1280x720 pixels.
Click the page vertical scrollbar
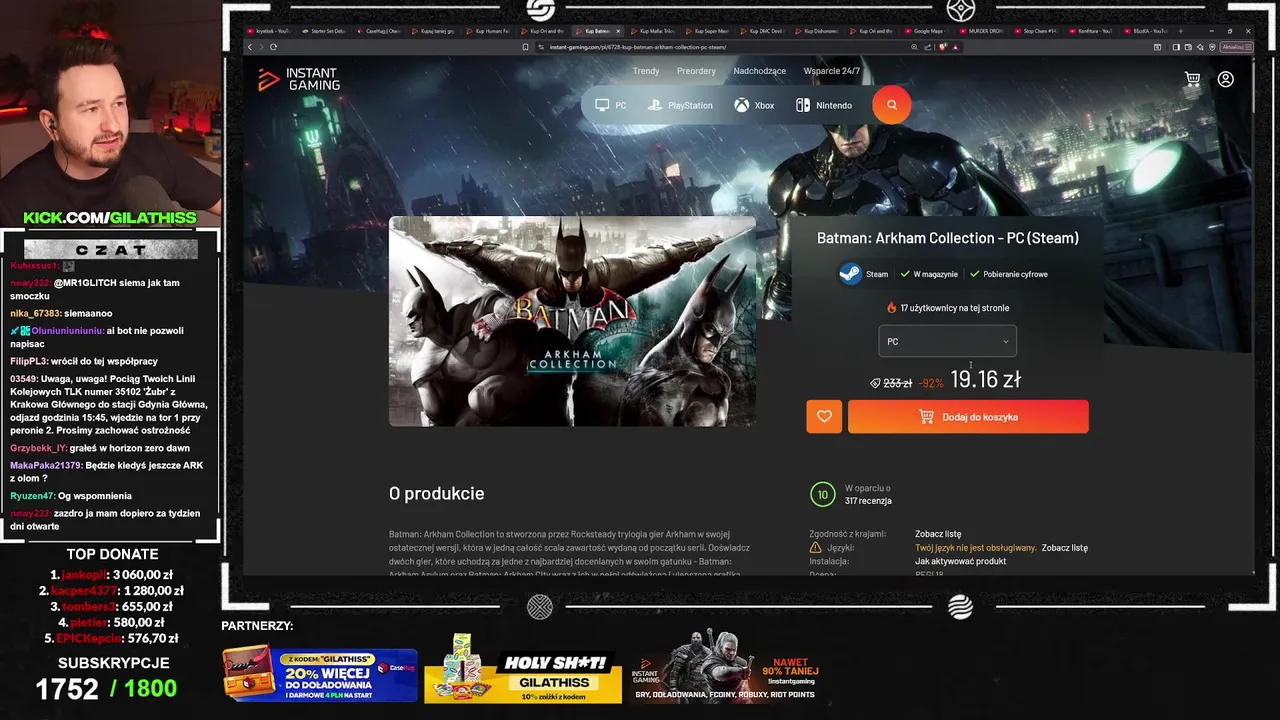click(x=1253, y=90)
